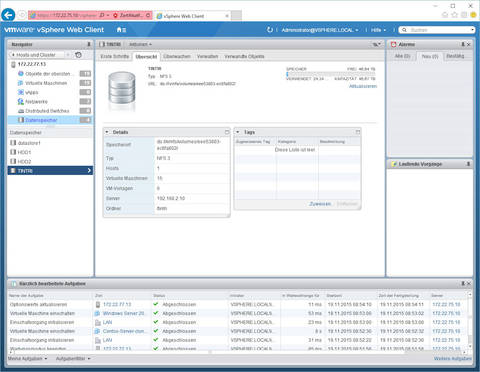The image size is (480, 372).
Task: Click the Alarme panel alarm icon
Action: click(394, 44)
